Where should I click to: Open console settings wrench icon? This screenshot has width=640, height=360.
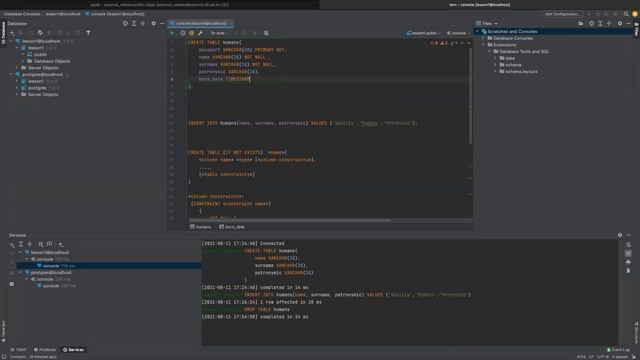tap(200, 33)
